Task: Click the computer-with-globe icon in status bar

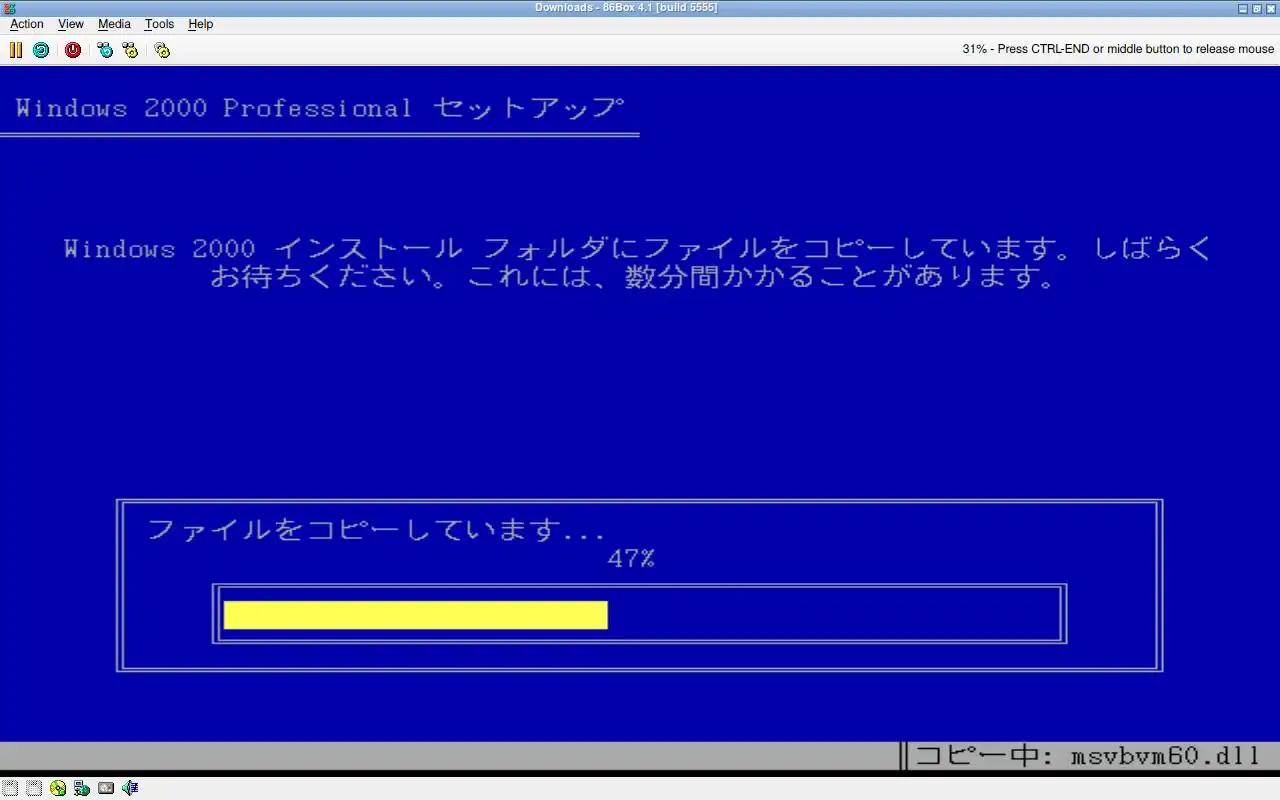Action: 82,788
